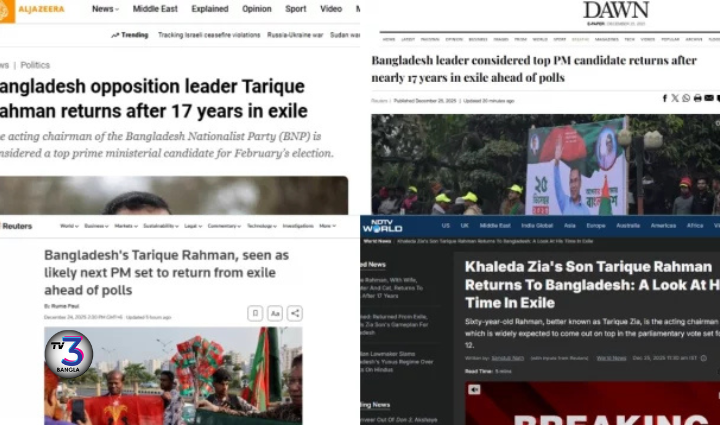Bookmark the Reuters article
Screen dimensions: 720x425
pyautogui.click(x=255, y=313)
